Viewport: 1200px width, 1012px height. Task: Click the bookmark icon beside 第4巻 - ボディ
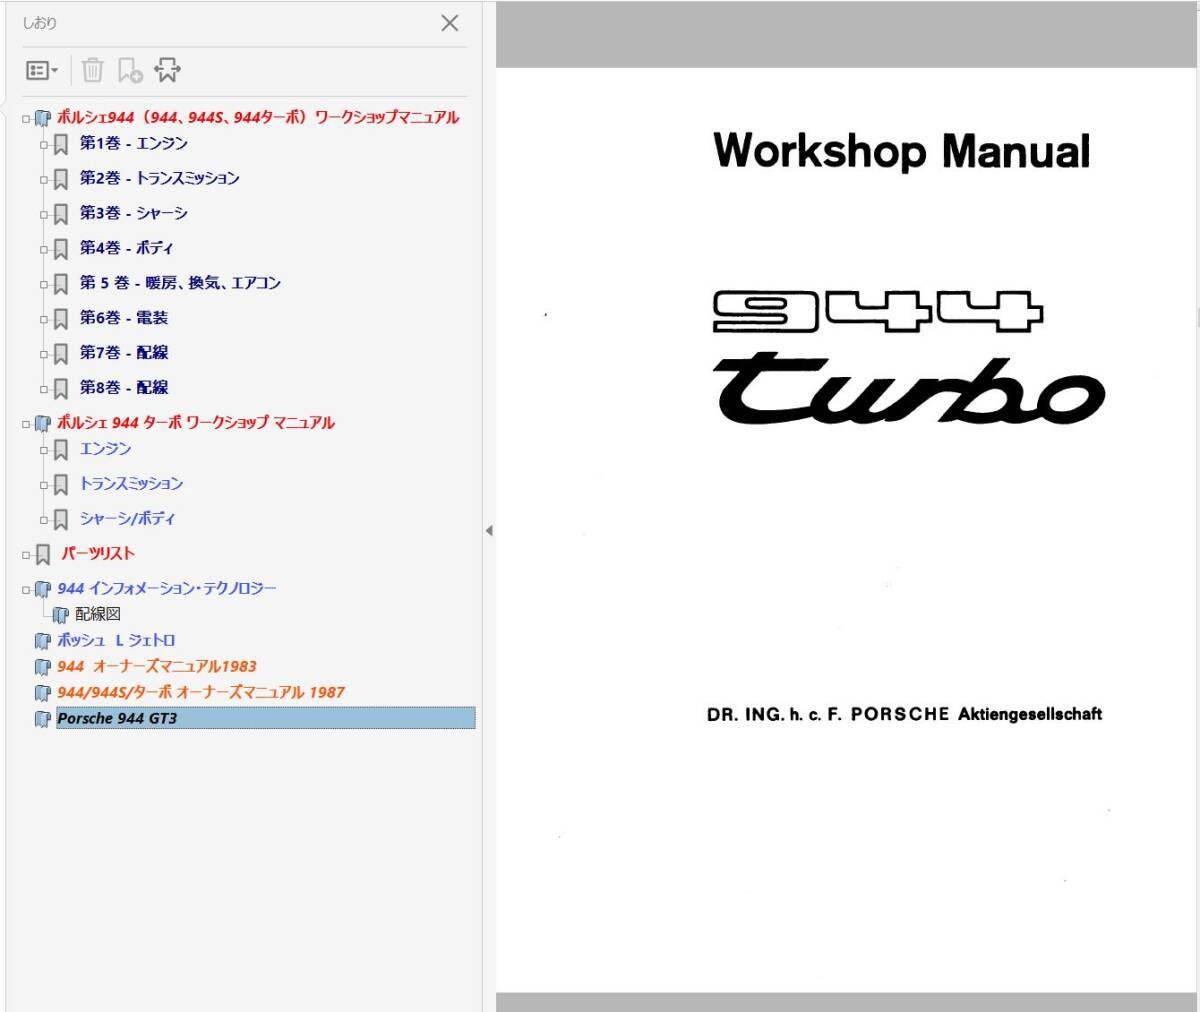[x=61, y=249]
